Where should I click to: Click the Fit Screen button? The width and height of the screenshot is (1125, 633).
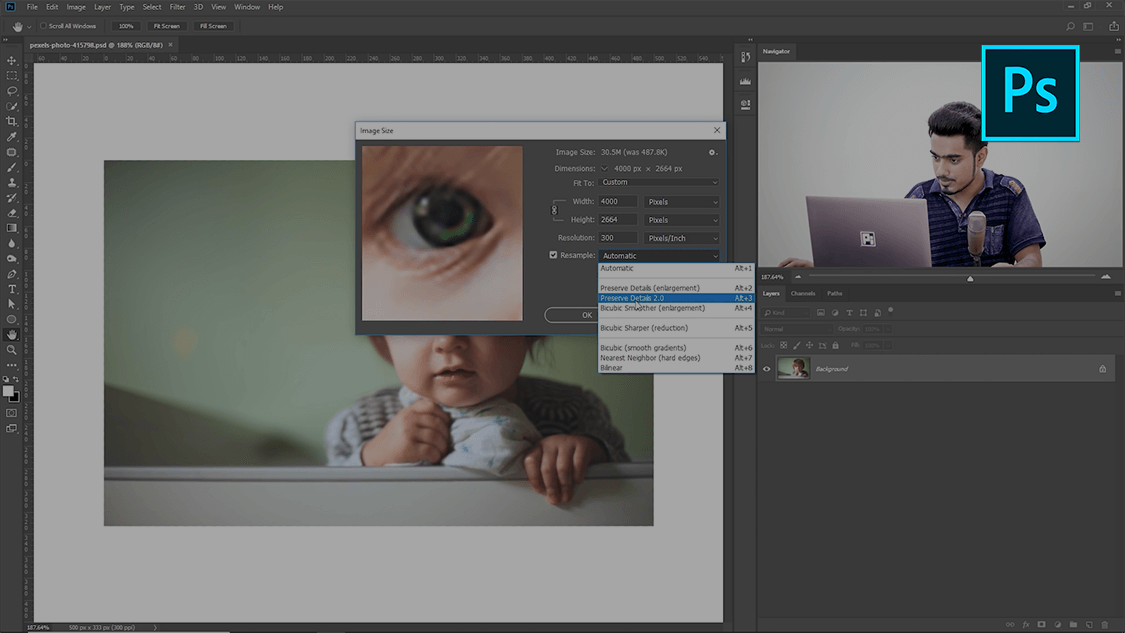(167, 26)
